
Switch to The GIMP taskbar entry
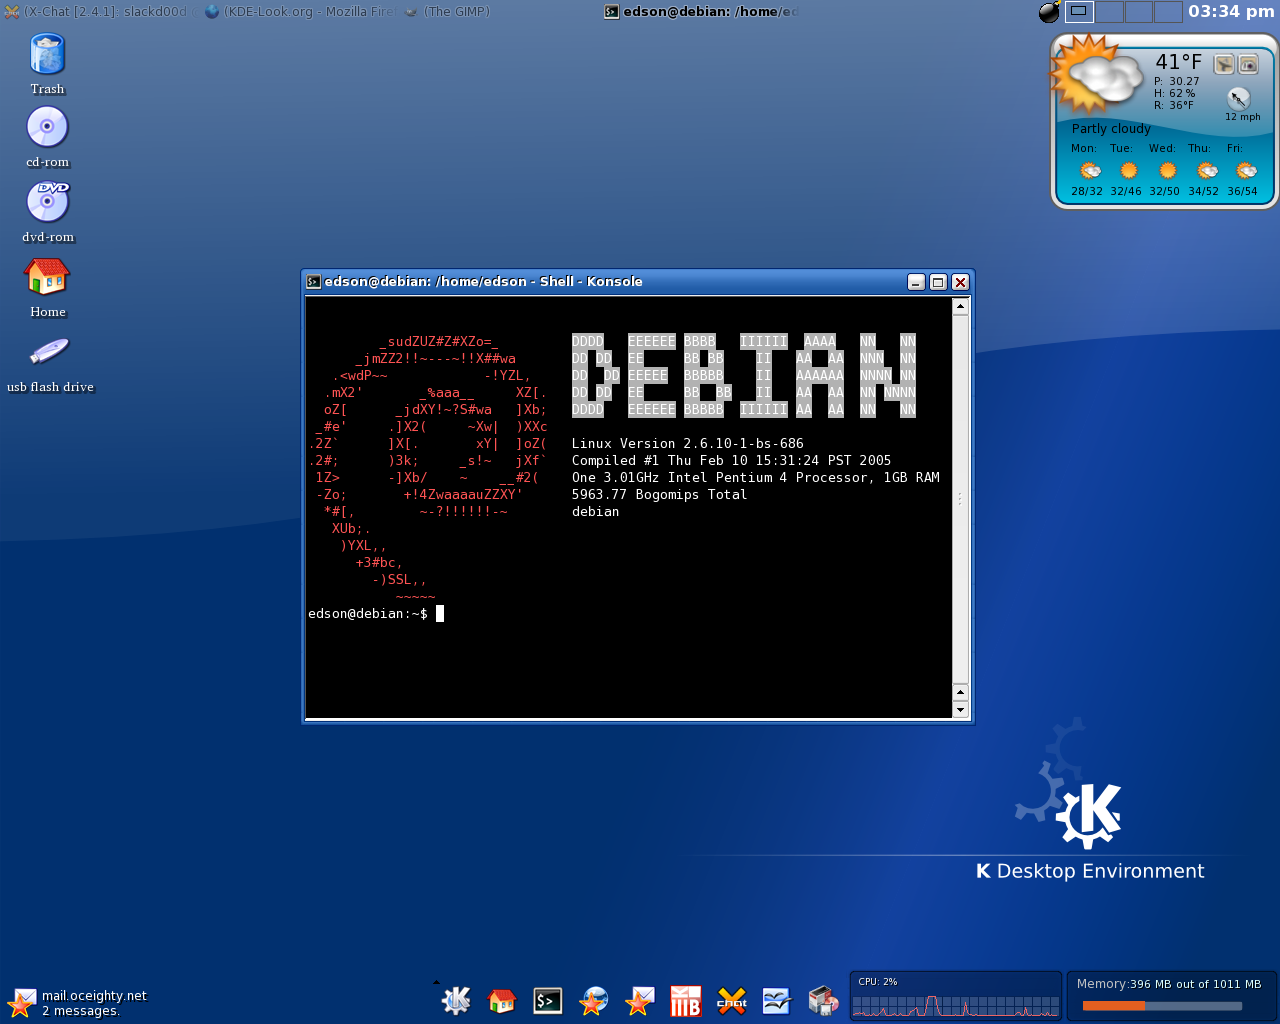tap(446, 12)
